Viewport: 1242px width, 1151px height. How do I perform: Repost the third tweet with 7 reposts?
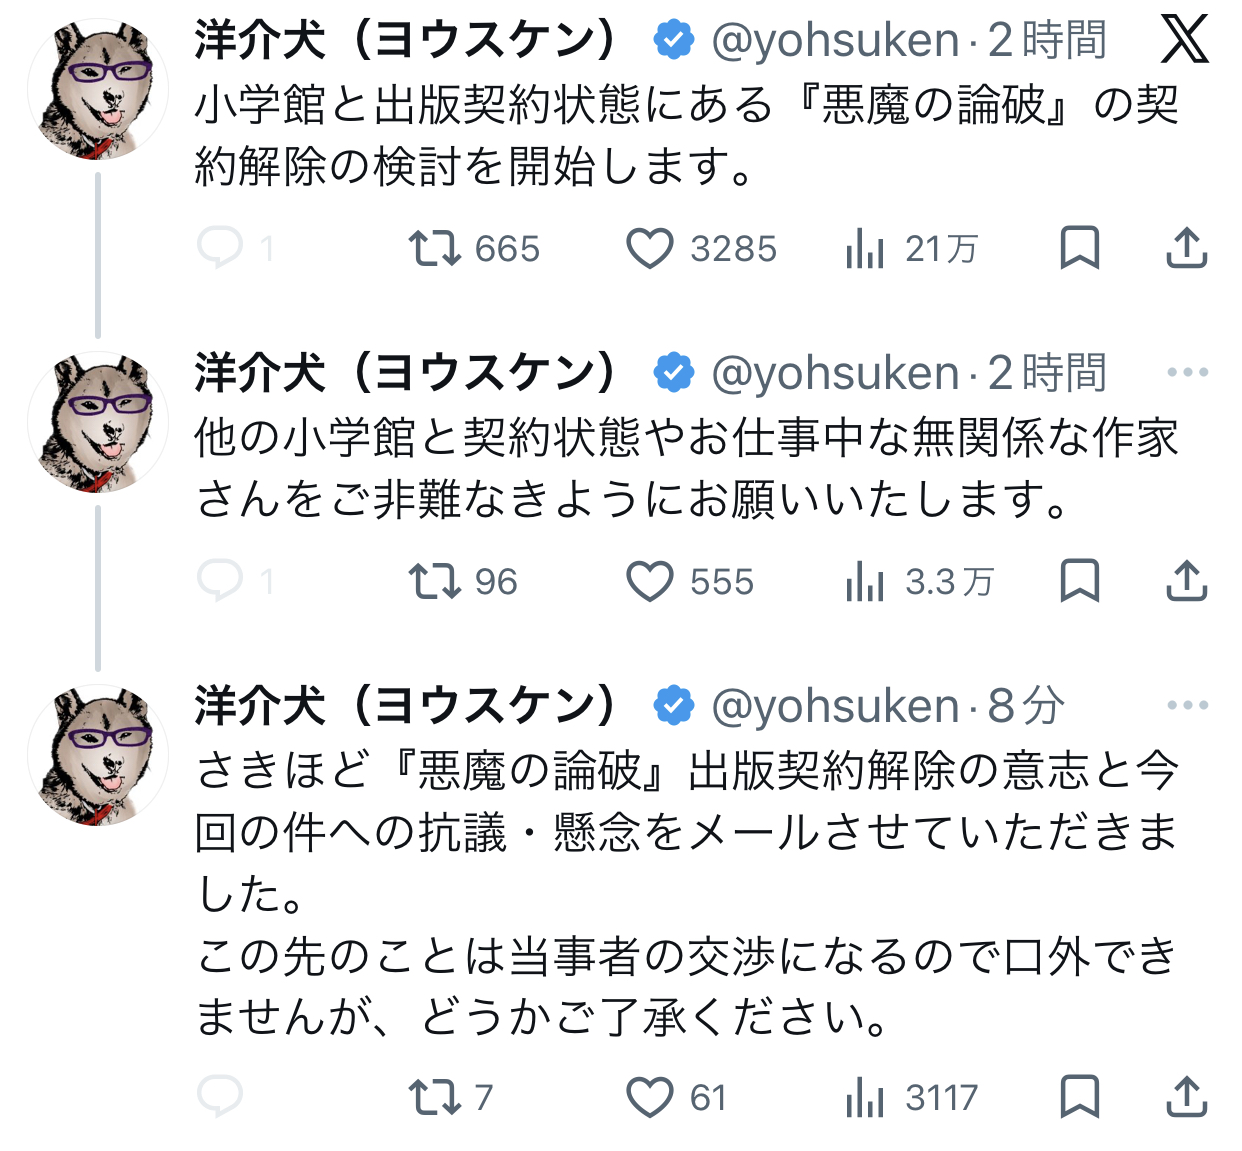pyautogui.click(x=435, y=1097)
